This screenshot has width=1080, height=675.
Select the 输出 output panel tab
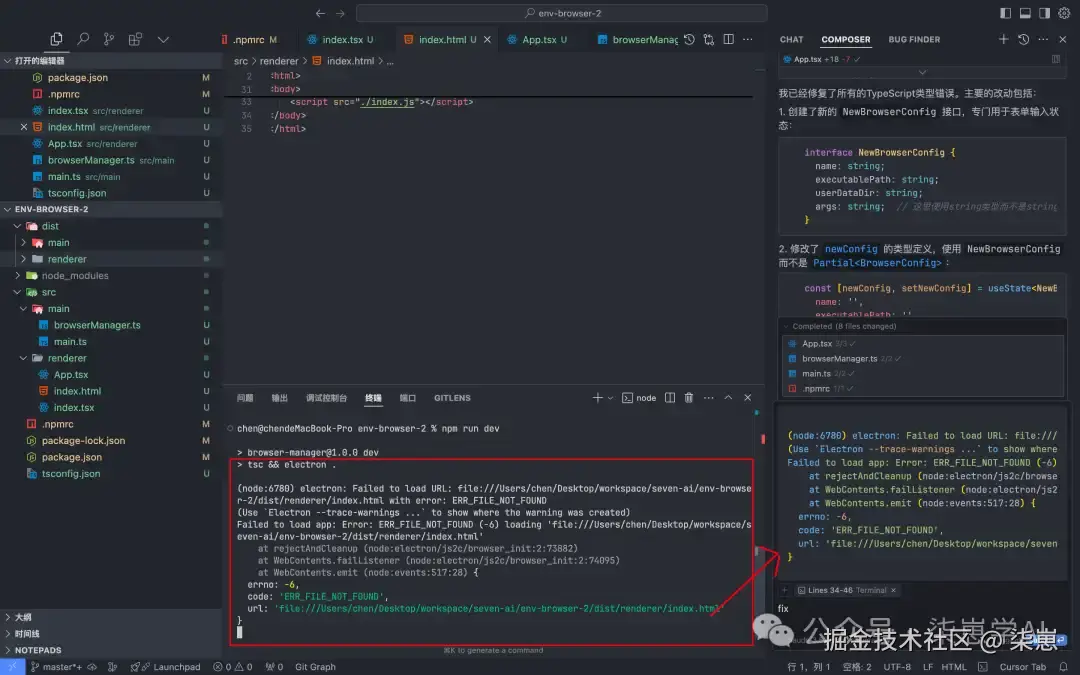(280, 398)
